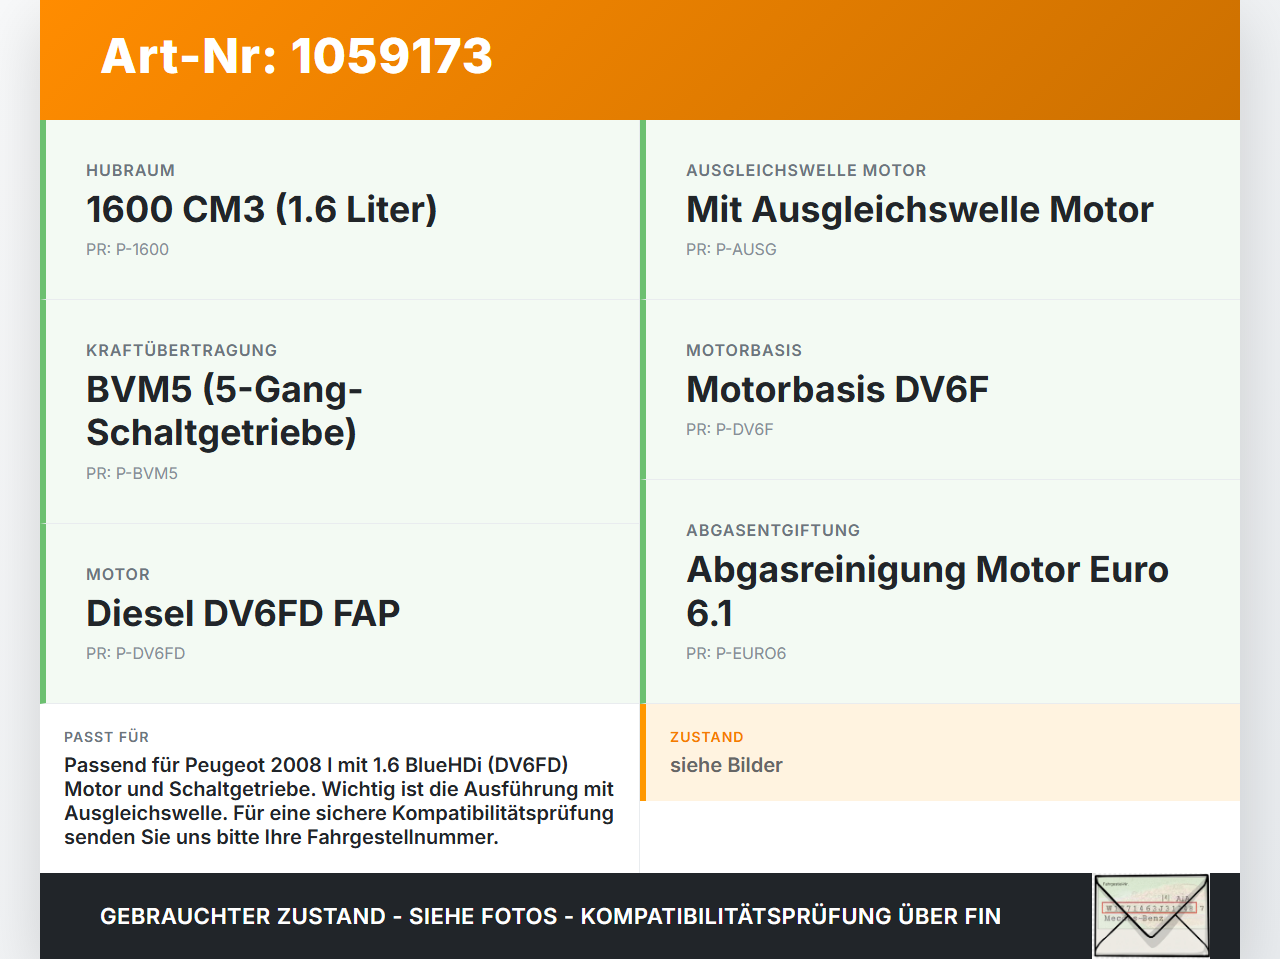The image size is (1280, 959).
Task: Click the KRAFTÜBERTRAGUNG label
Action: click(x=181, y=350)
